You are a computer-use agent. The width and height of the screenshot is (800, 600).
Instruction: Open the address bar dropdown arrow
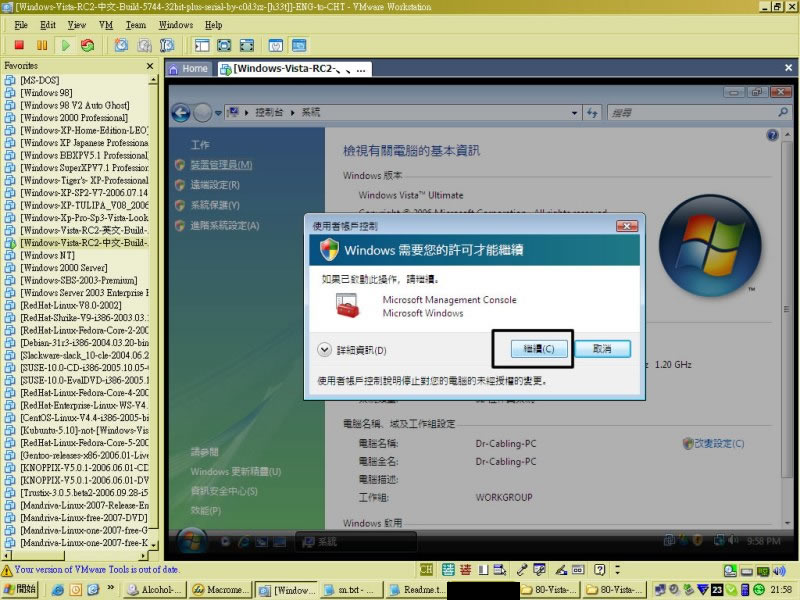[574, 113]
